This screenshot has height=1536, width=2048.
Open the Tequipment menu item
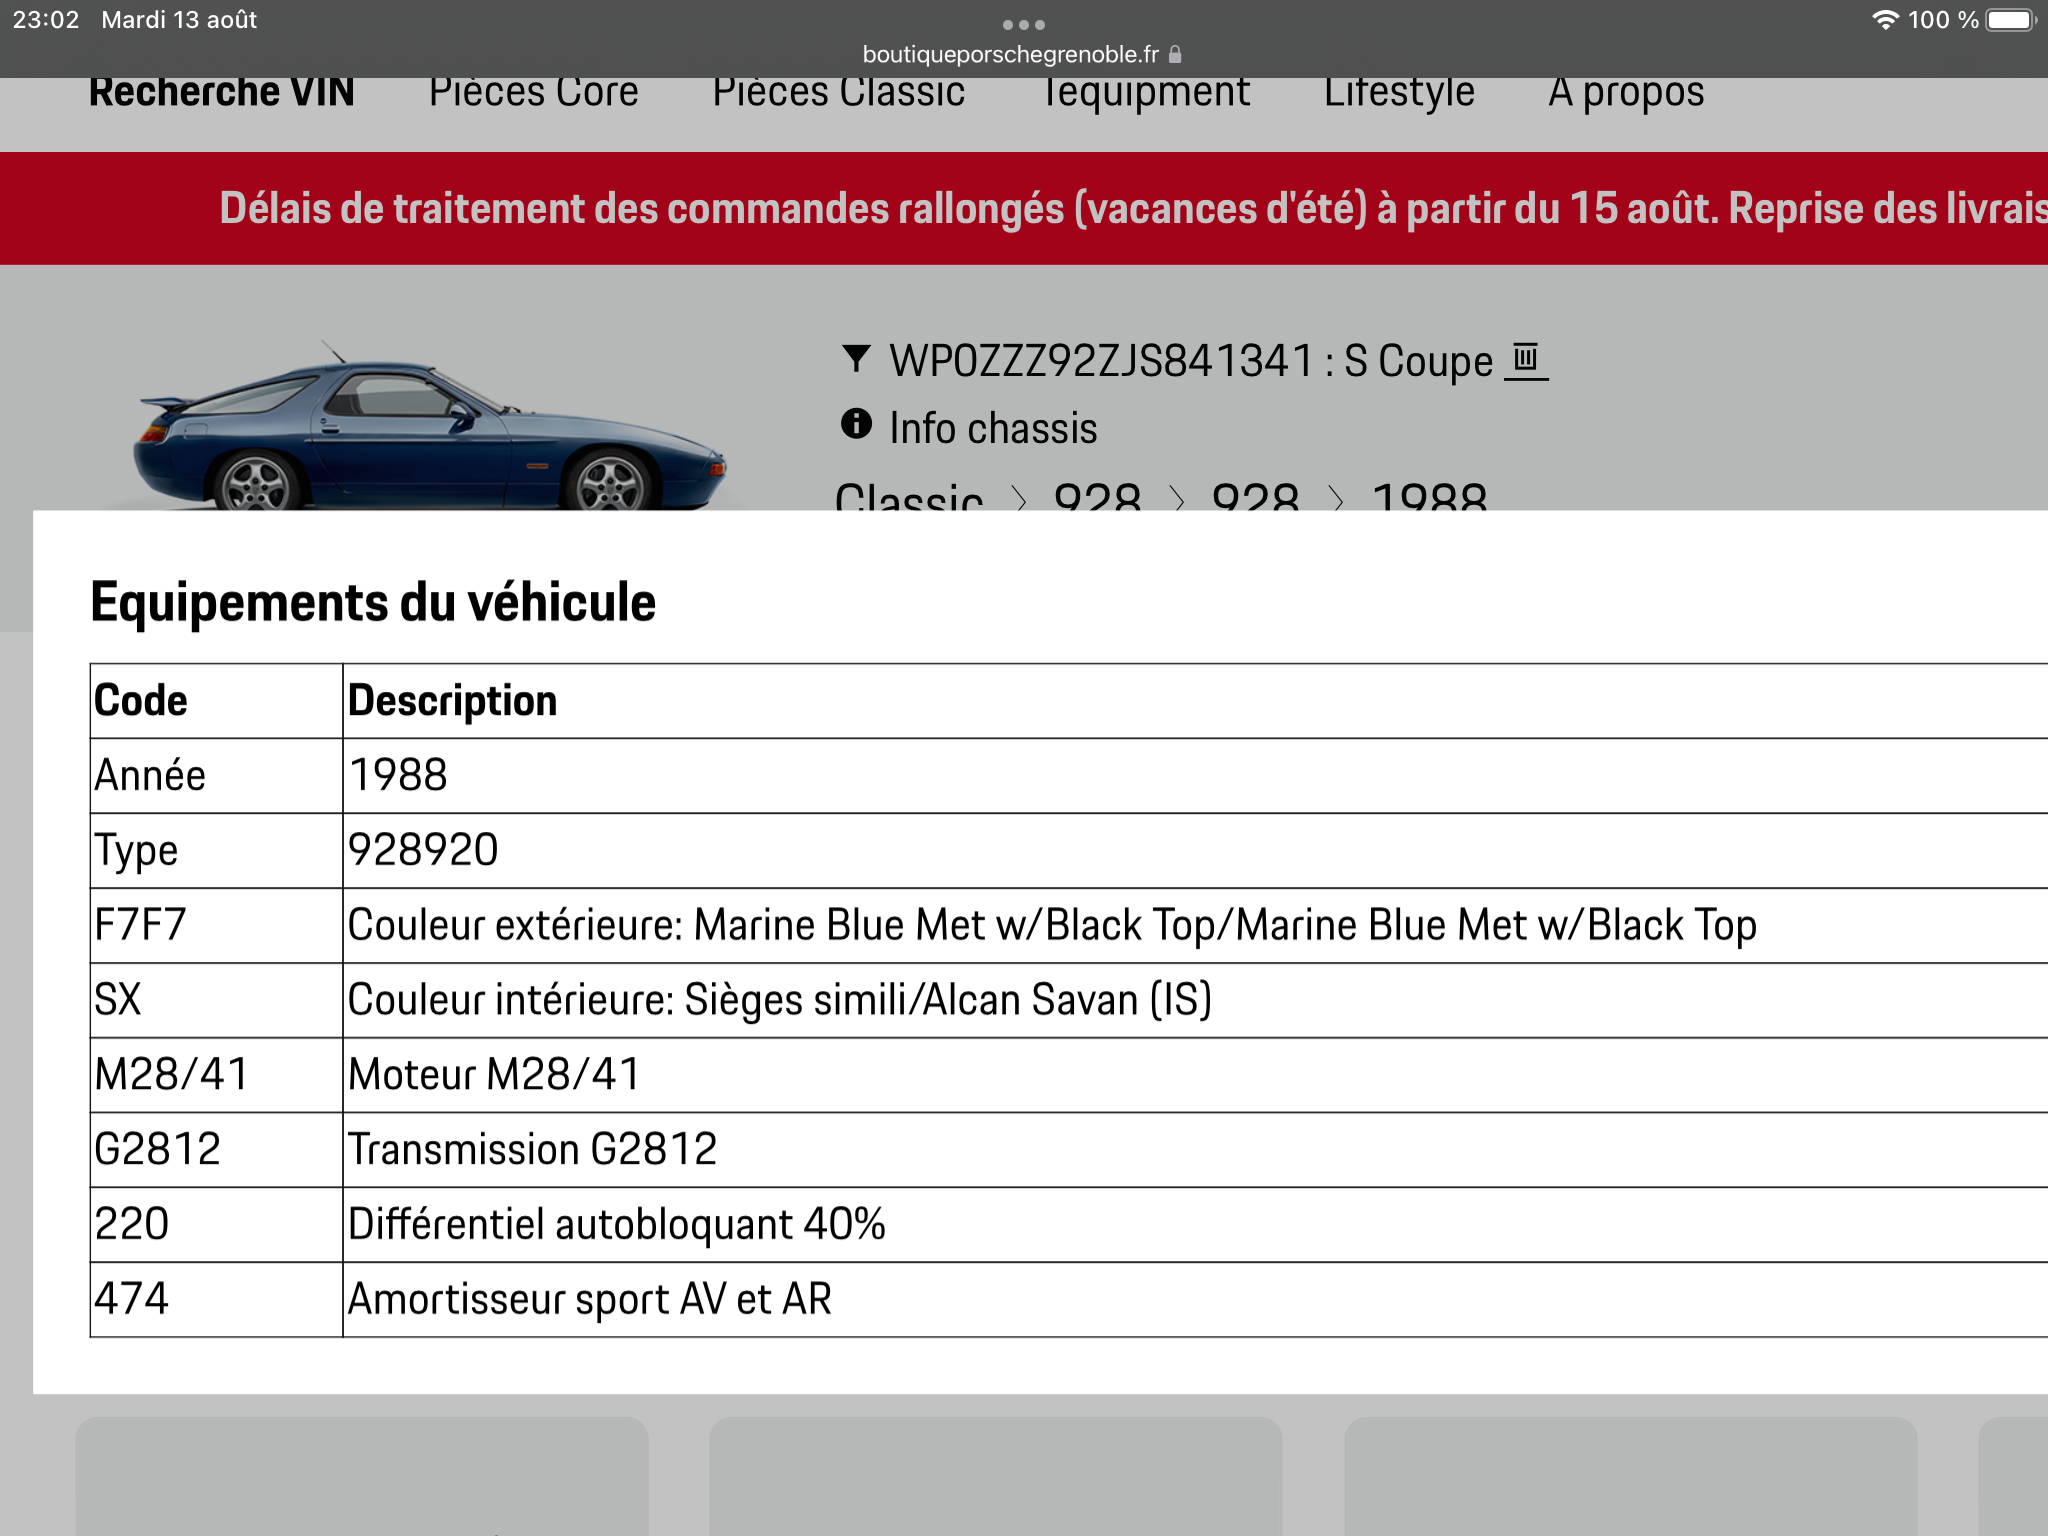click(1145, 94)
